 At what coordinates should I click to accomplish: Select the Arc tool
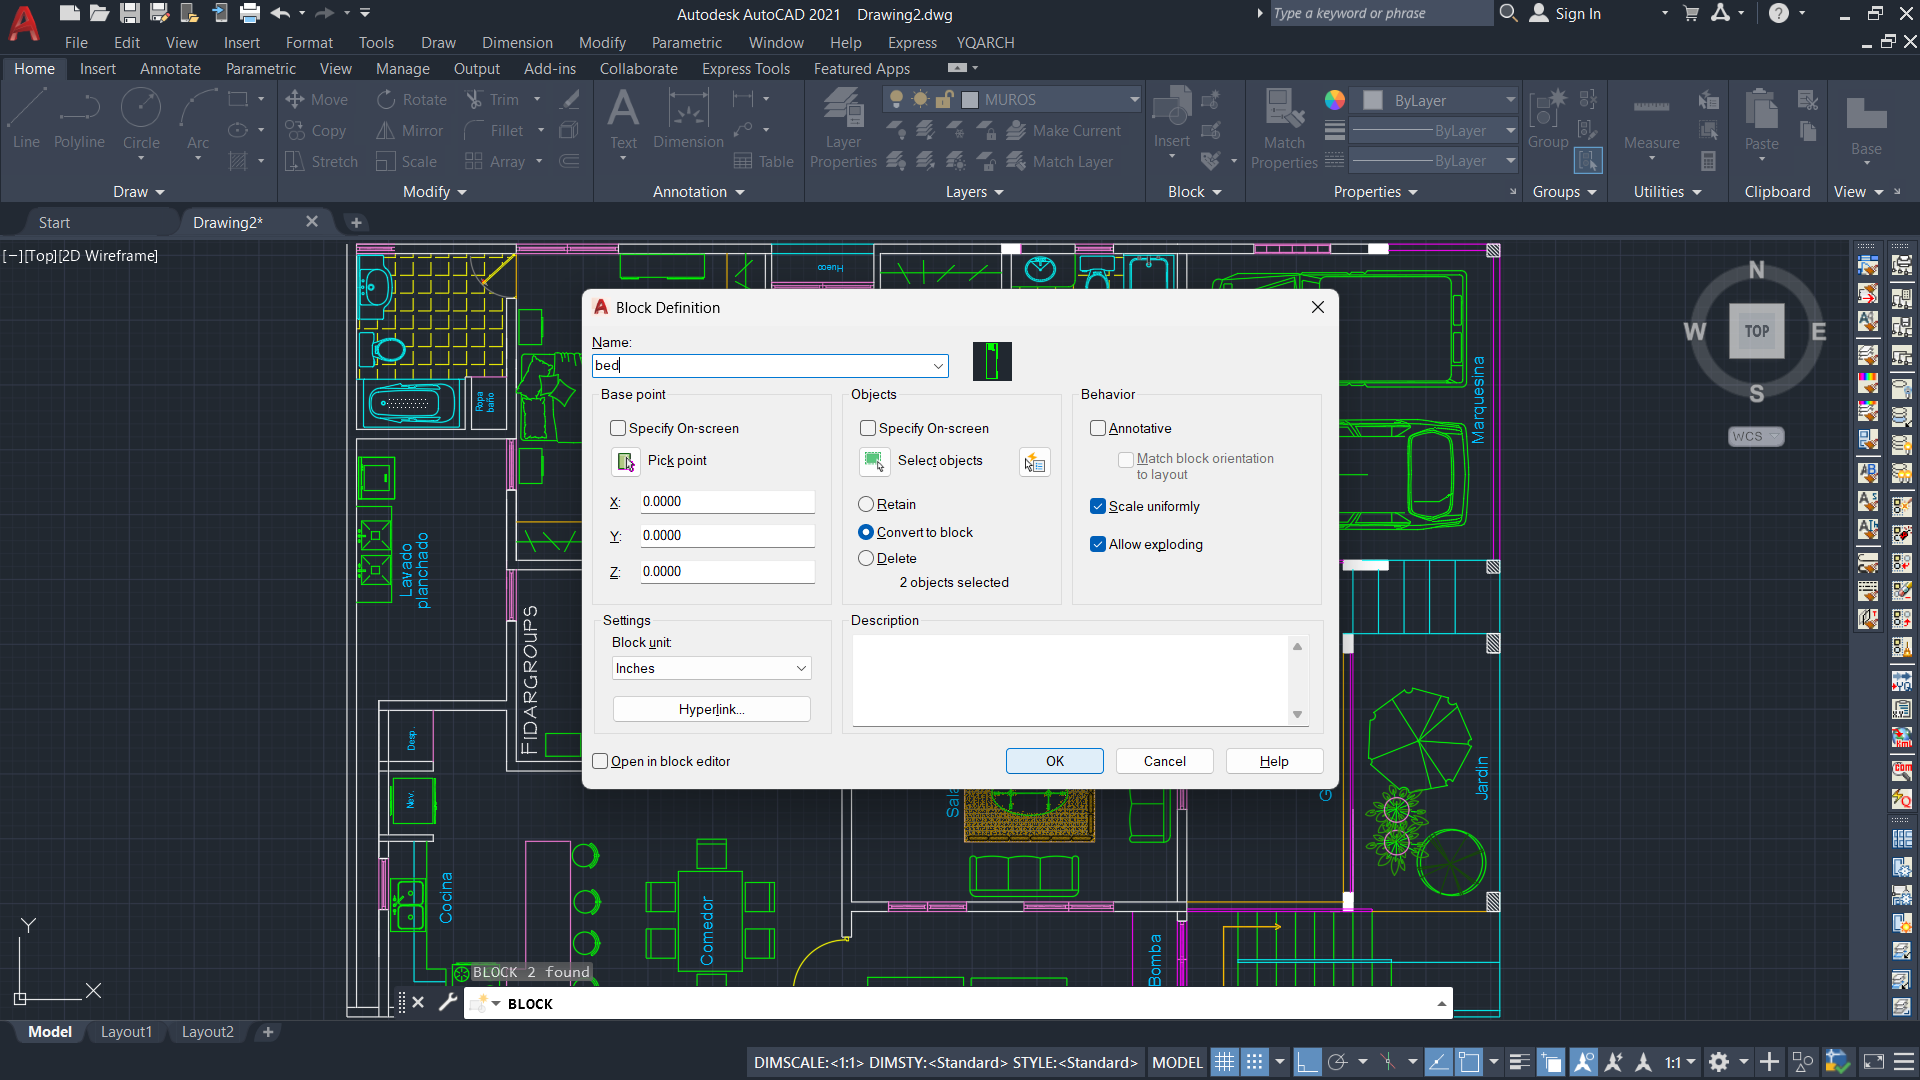click(198, 119)
